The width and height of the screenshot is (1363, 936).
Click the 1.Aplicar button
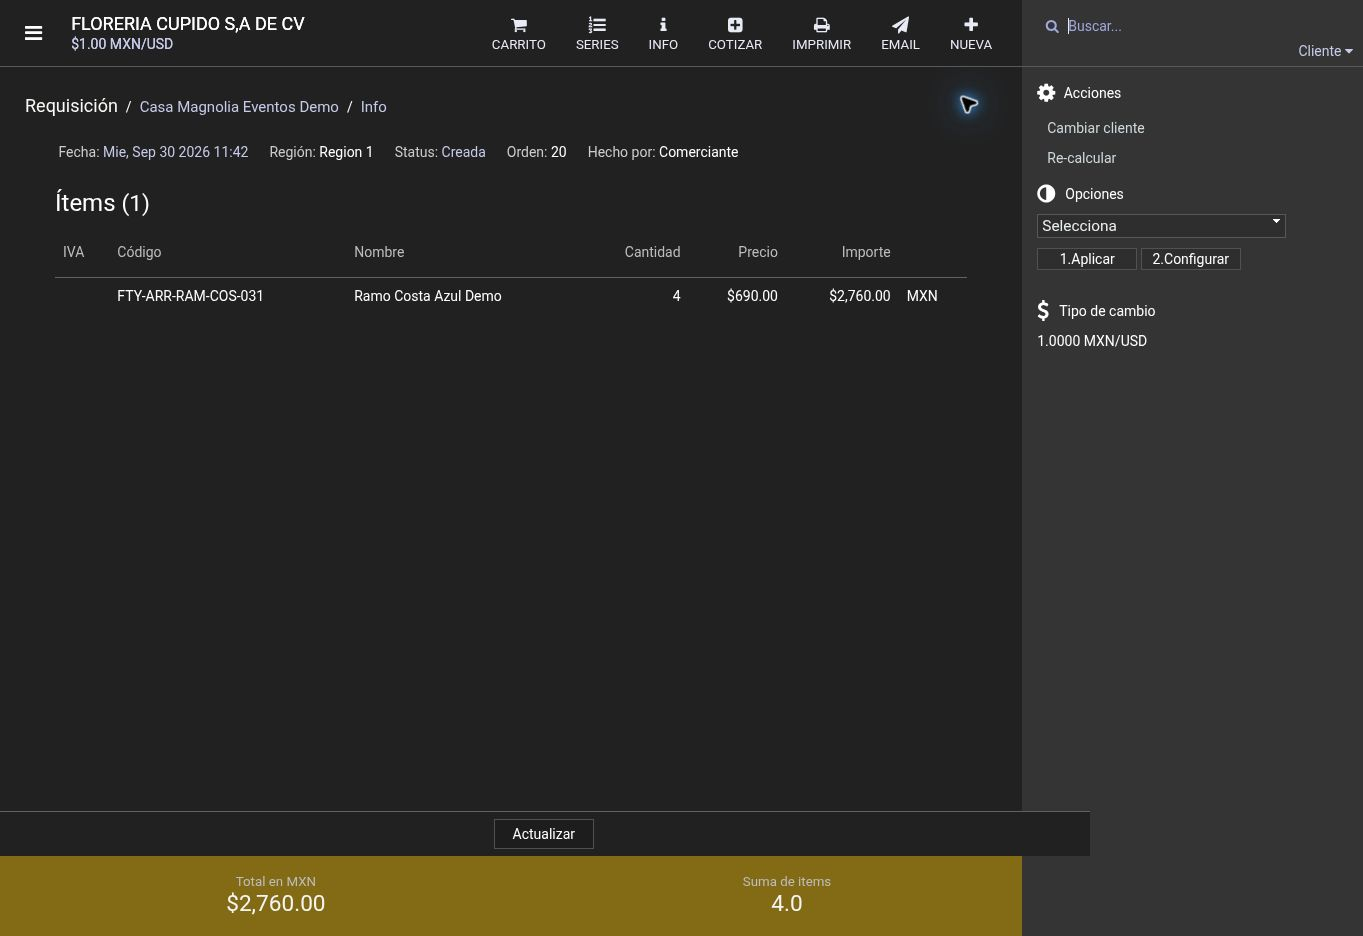click(1087, 259)
